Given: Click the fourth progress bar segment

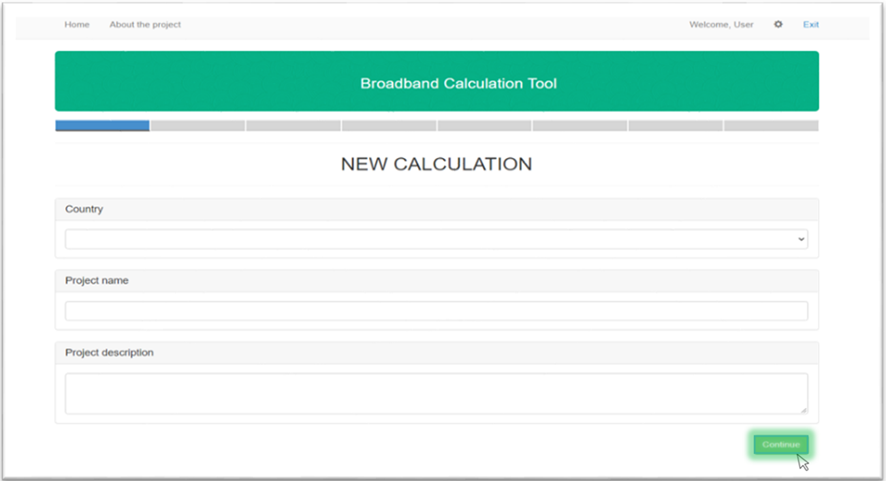Looking at the screenshot, I should [389, 126].
